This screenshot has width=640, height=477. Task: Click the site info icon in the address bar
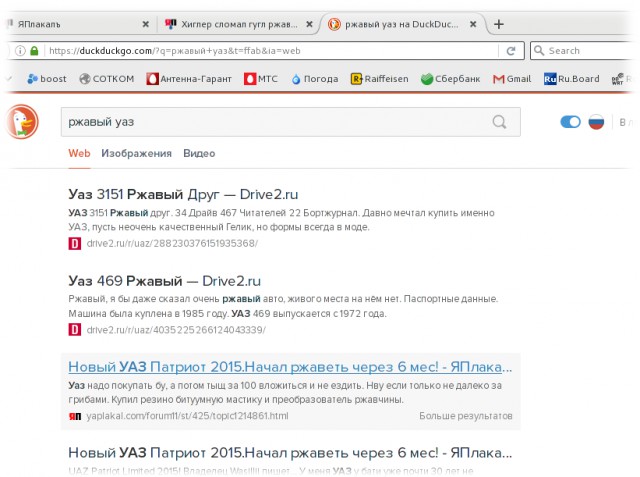point(20,51)
